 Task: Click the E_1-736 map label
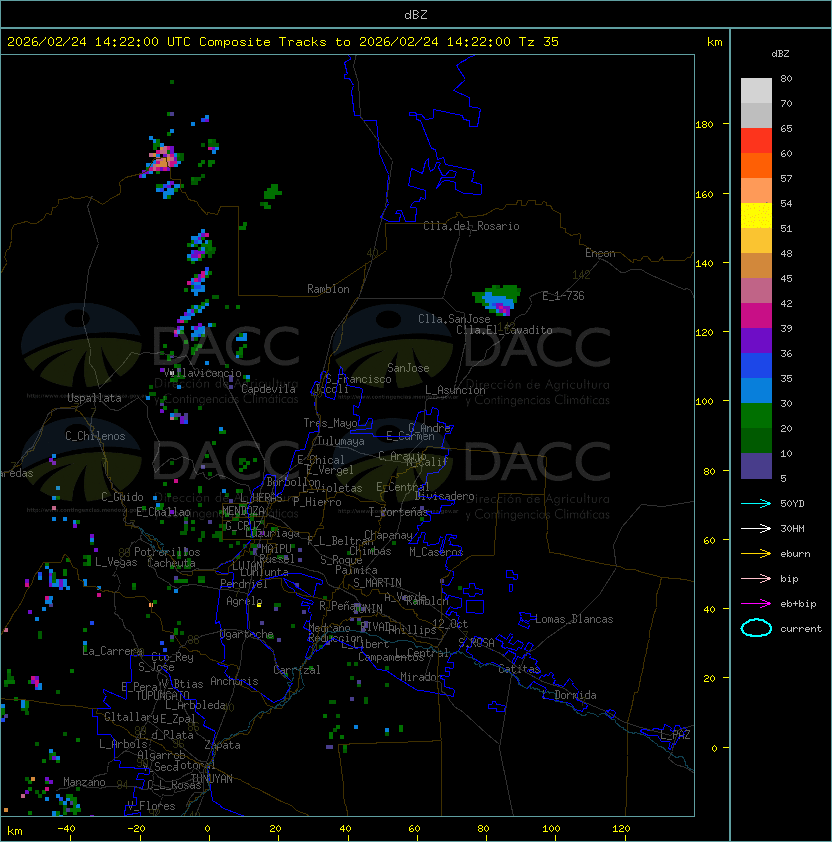click(x=563, y=296)
